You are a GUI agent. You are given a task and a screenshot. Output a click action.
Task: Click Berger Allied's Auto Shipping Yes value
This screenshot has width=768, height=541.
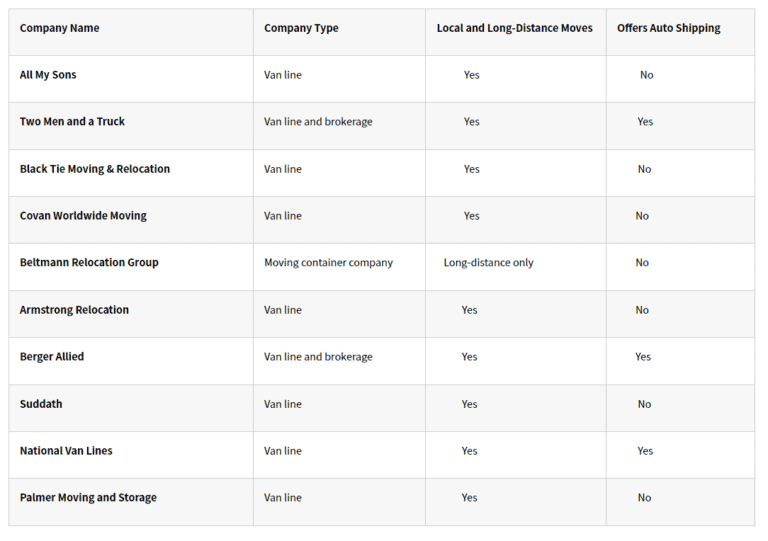point(643,357)
